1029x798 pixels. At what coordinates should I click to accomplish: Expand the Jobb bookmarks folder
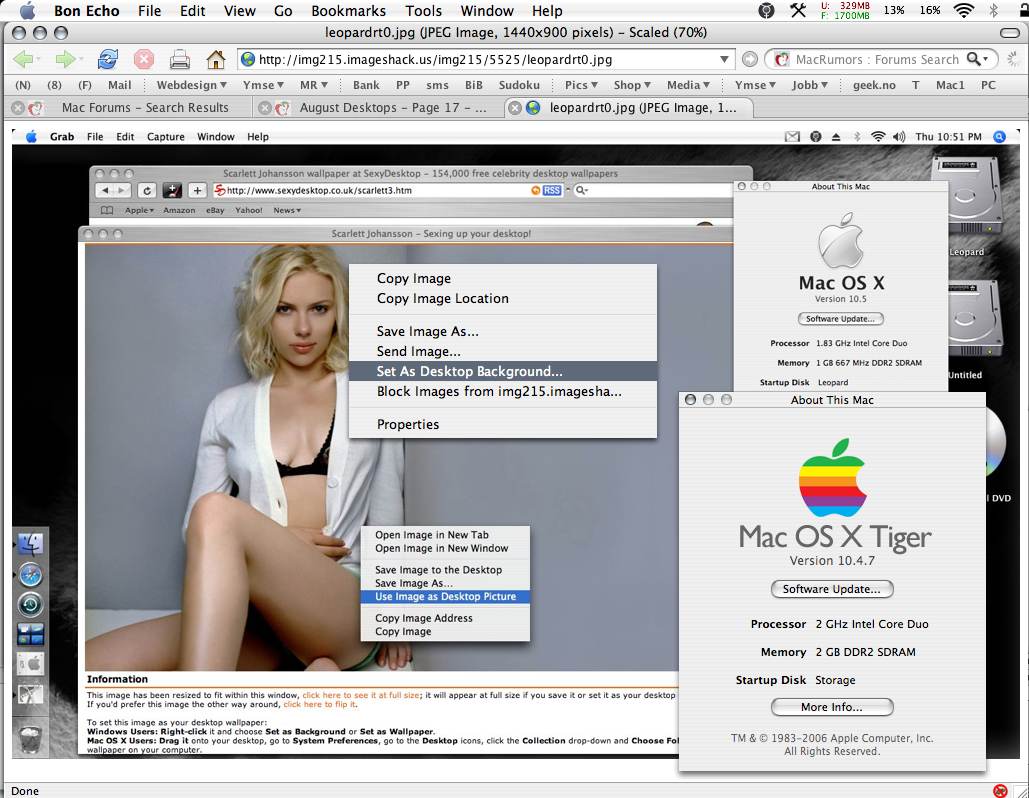point(810,85)
